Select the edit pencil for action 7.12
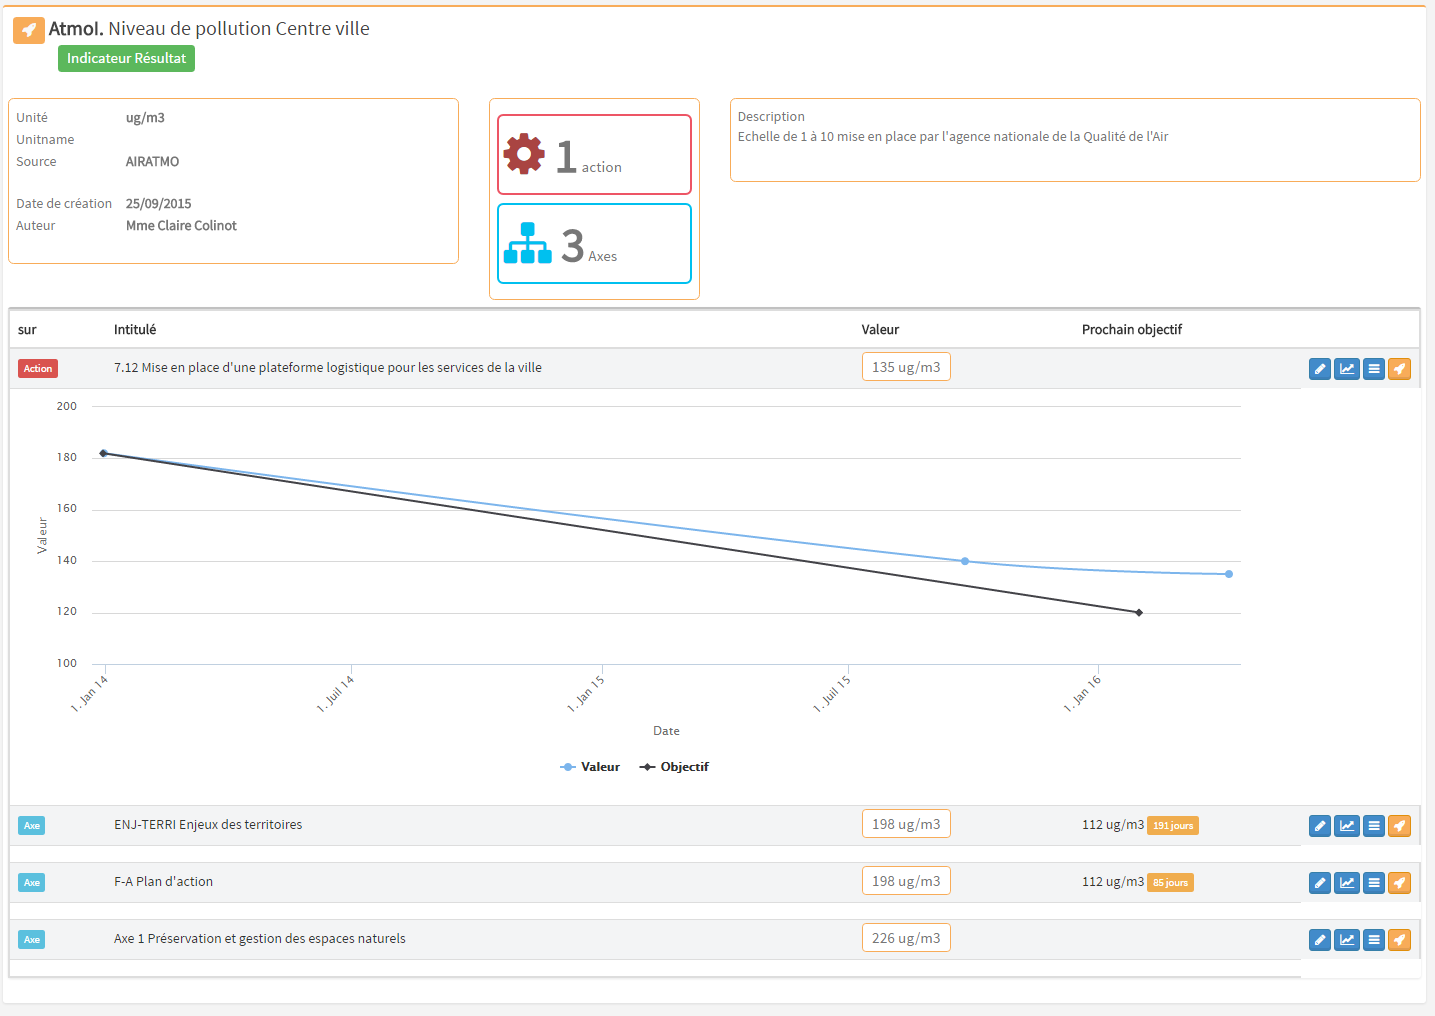The image size is (1435, 1016). coord(1319,368)
